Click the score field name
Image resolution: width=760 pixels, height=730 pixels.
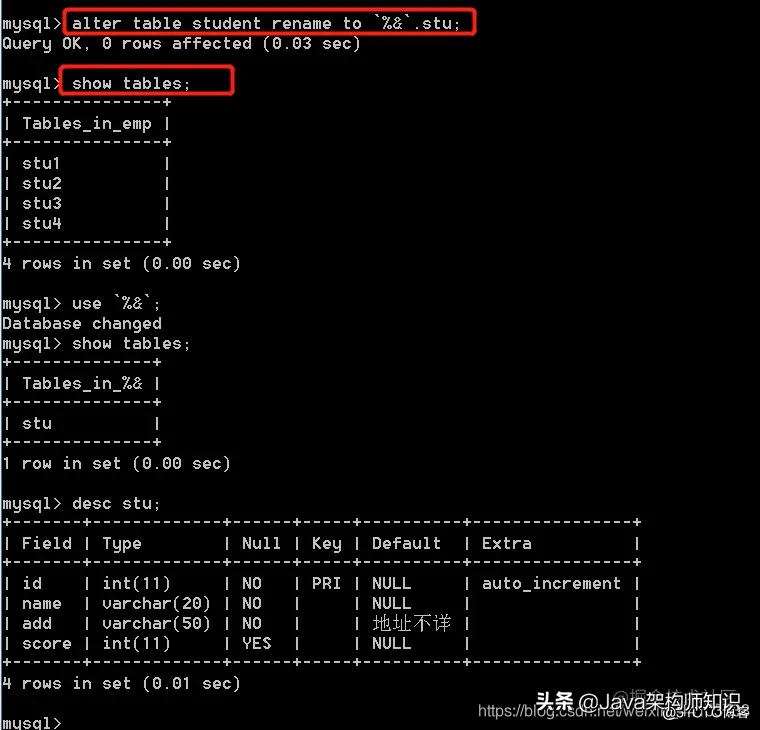(x=47, y=643)
